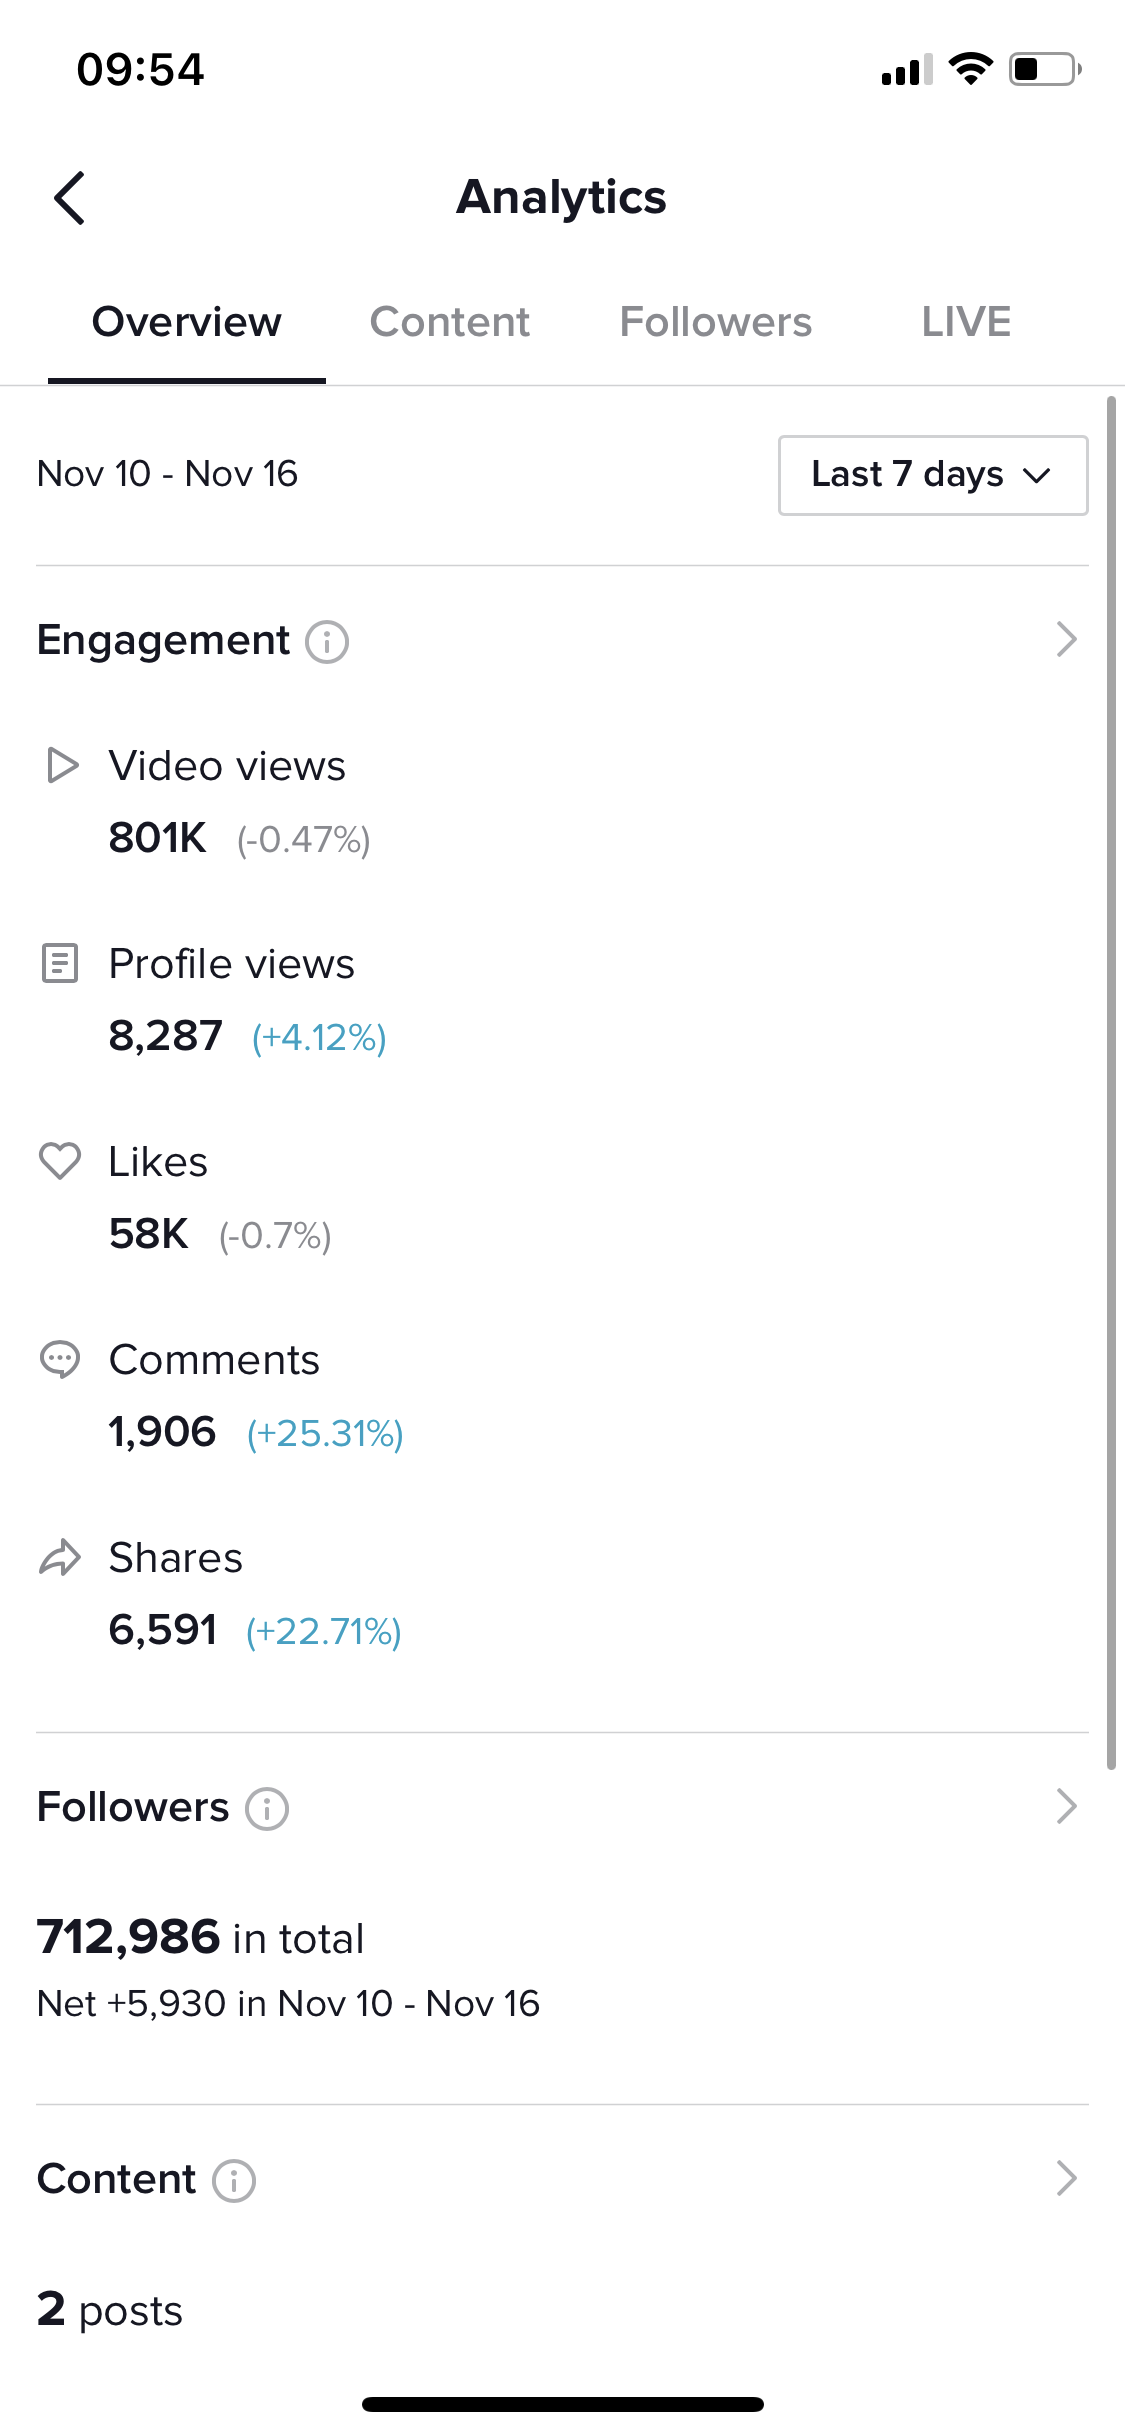This screenshot has width=1125, height=2436.
Task: Expand Followers section via chevron
Action: coord(1067,1807)
